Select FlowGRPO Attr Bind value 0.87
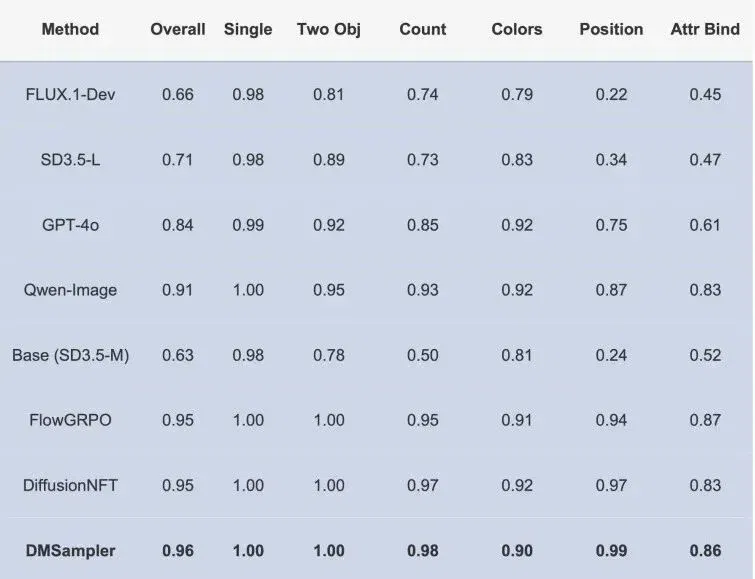This screenshot has height=579, width=755. pos(705,420)
